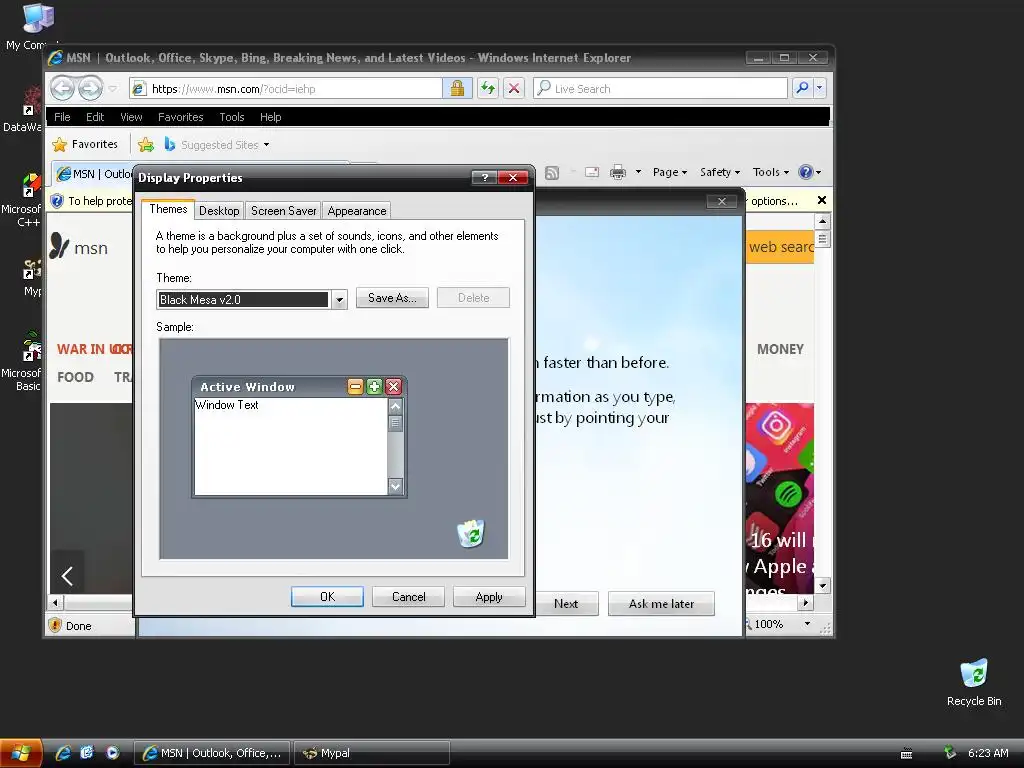
Task: Click the sample Recycle Bin icon in preview
Action: coord(471,533)
